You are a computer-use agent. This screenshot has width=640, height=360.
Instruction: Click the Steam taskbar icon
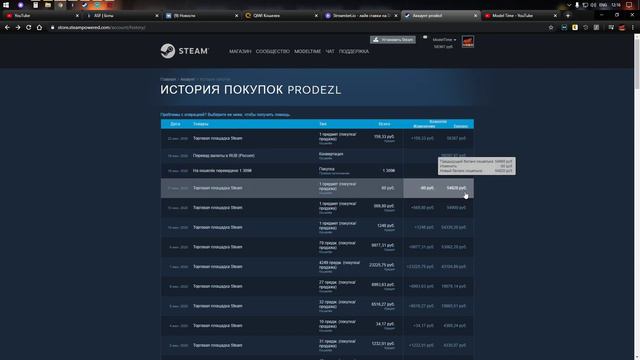[x=84, y=5]
